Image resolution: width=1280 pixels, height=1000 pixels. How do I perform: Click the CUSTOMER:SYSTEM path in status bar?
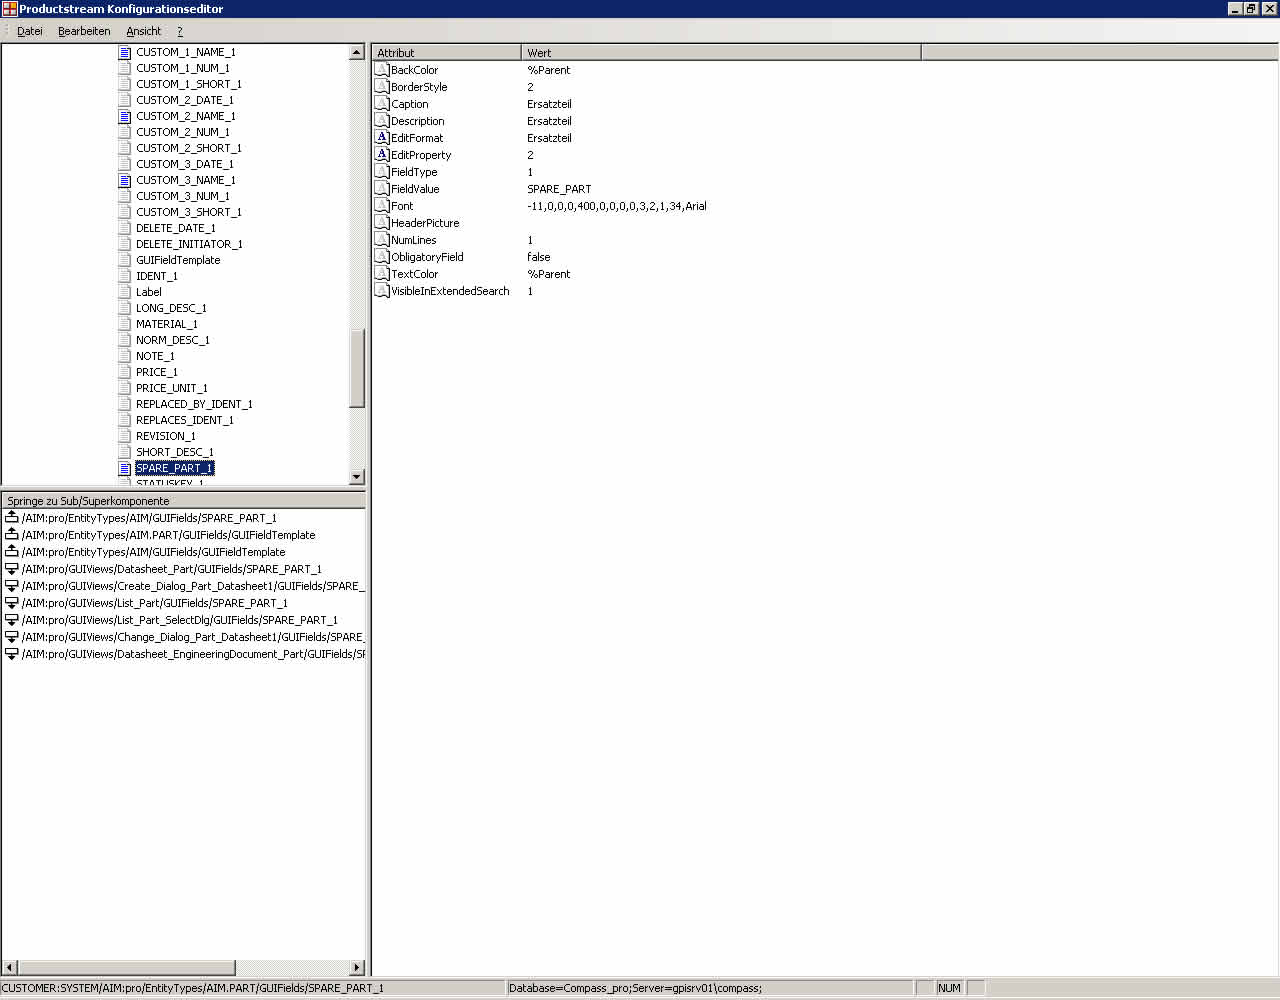click(x=193, y=988)
